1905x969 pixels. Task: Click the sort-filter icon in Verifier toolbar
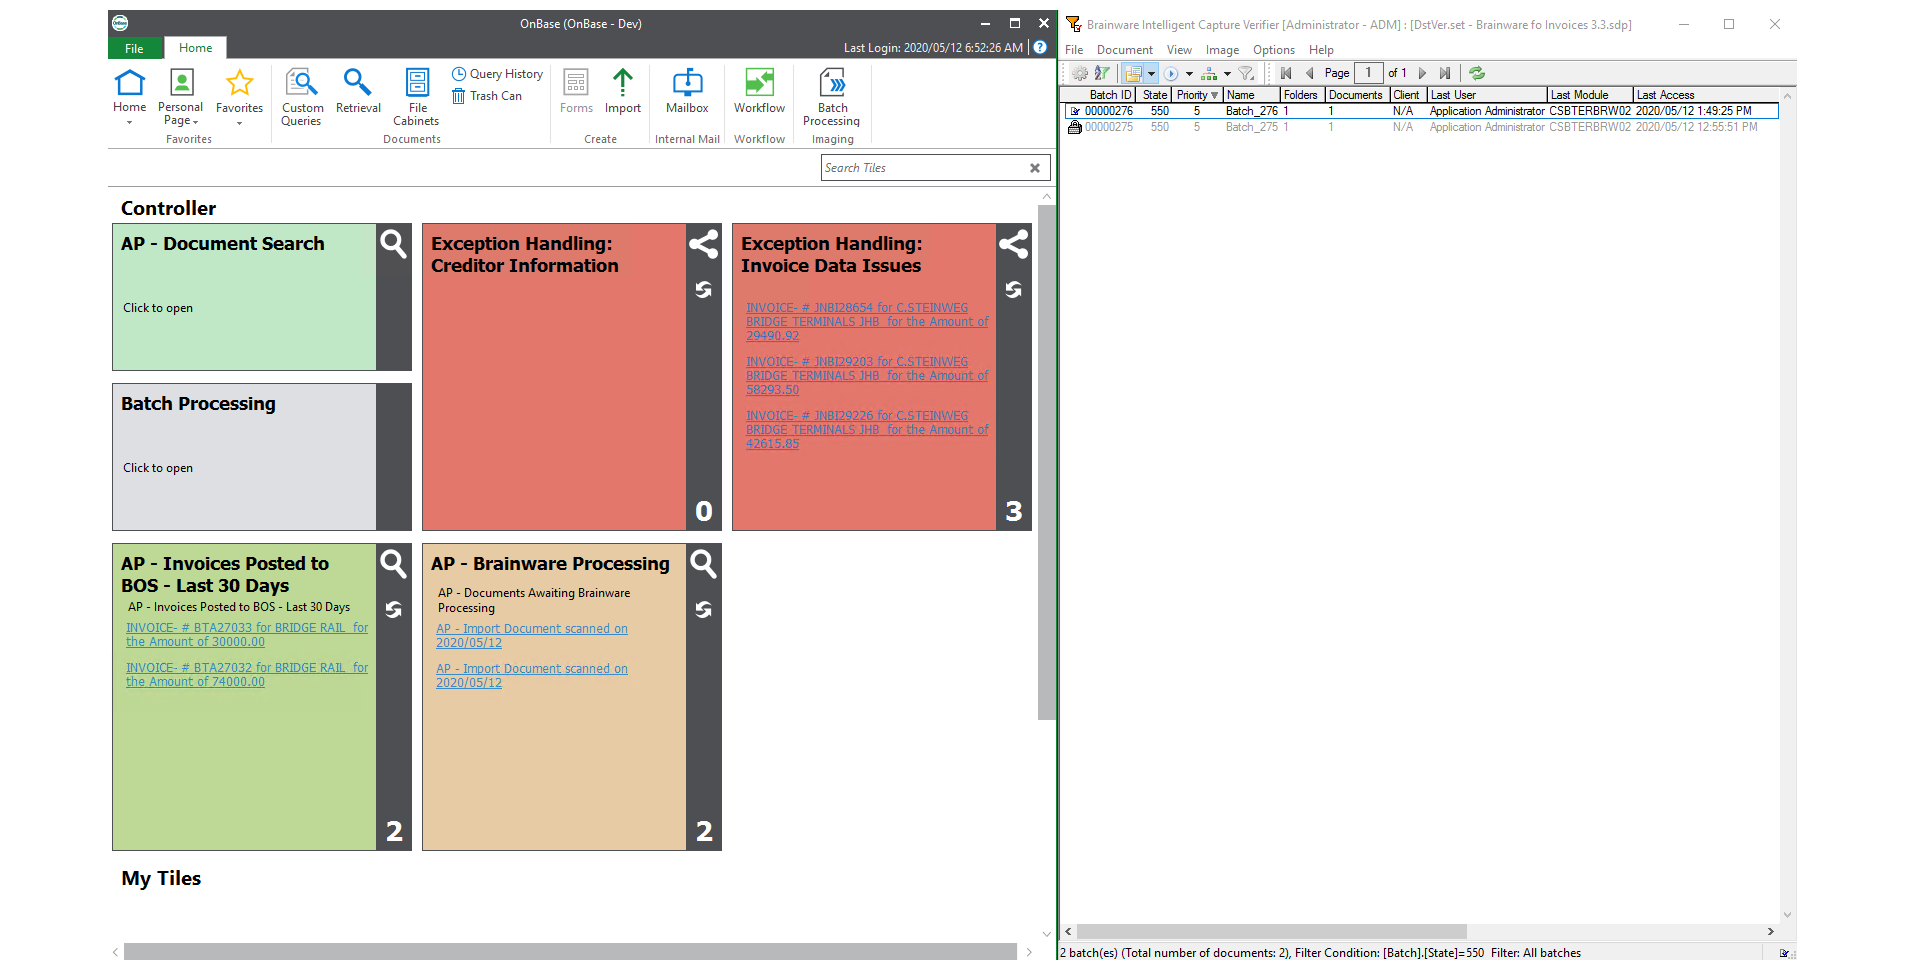point(1102,73)
